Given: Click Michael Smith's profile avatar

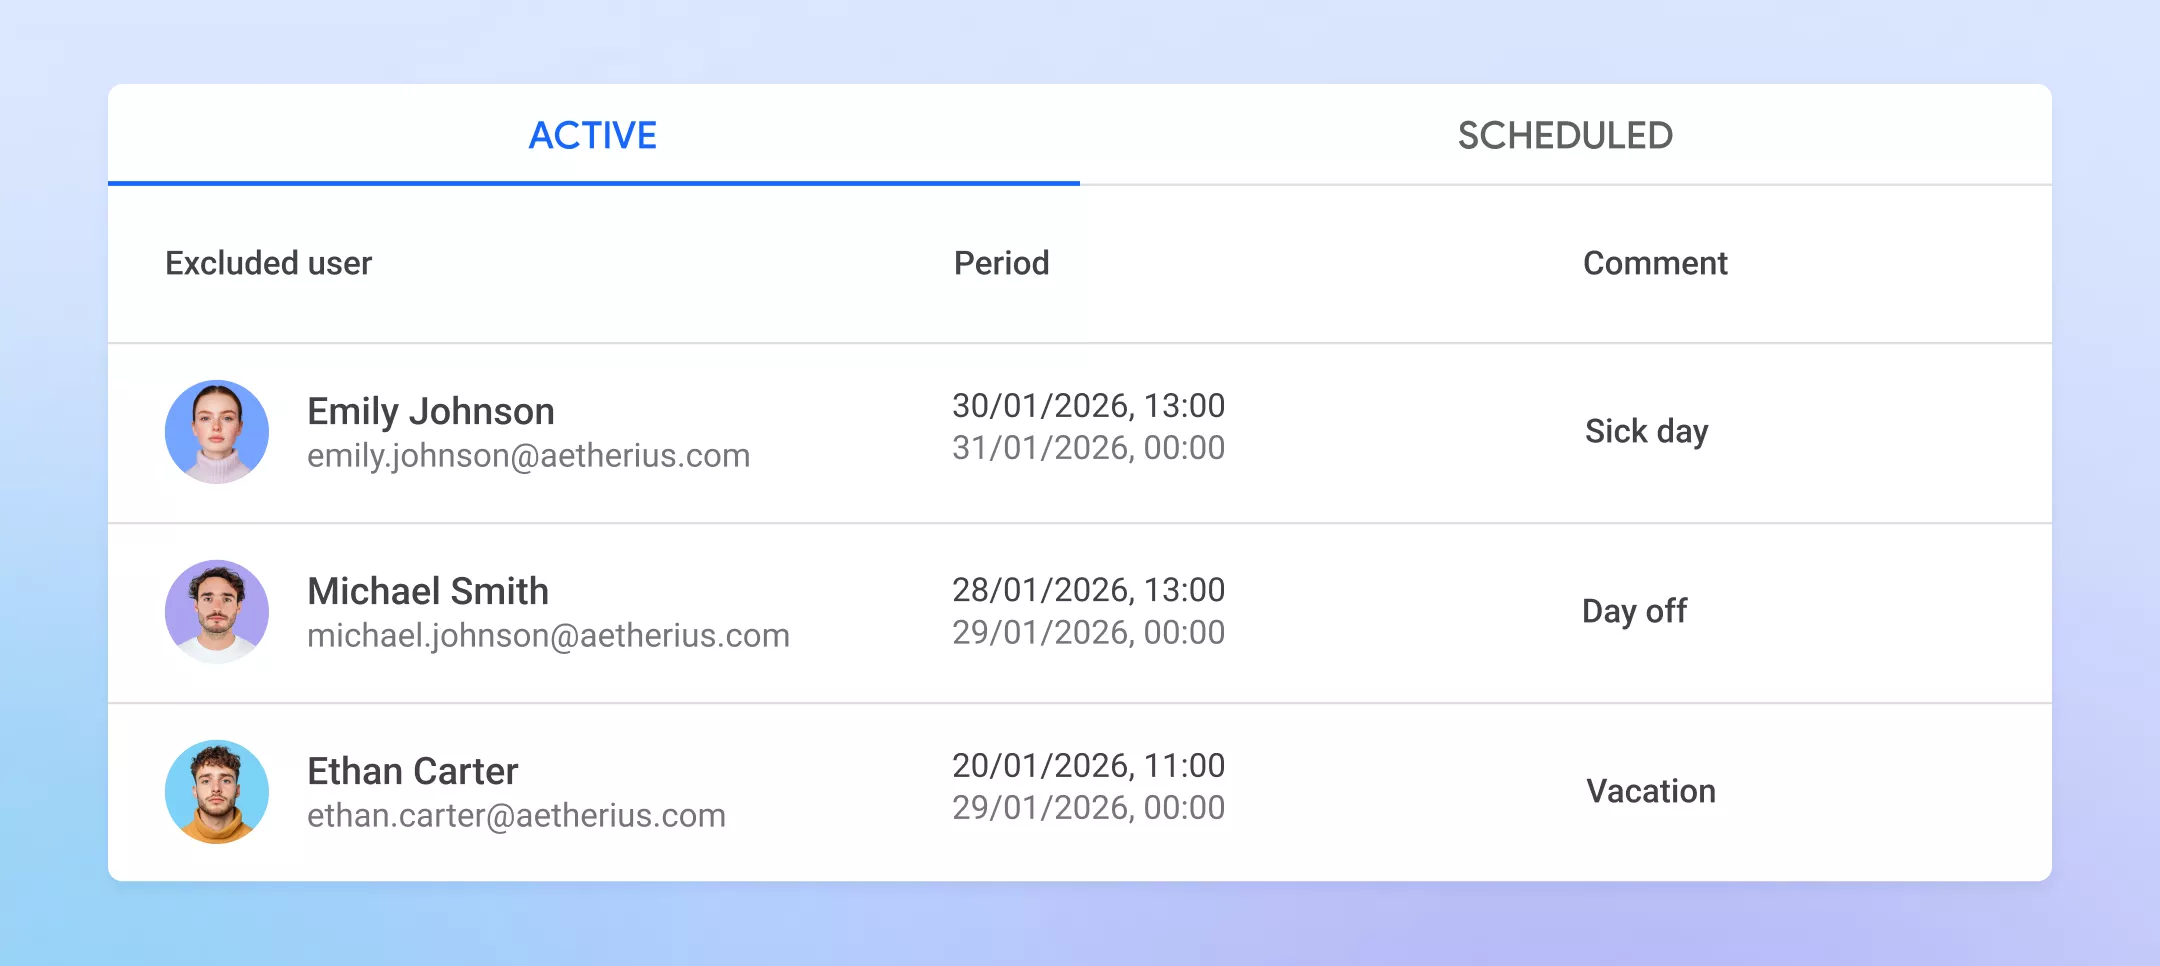Looking at the screenshot, I should tap(217, 612).
